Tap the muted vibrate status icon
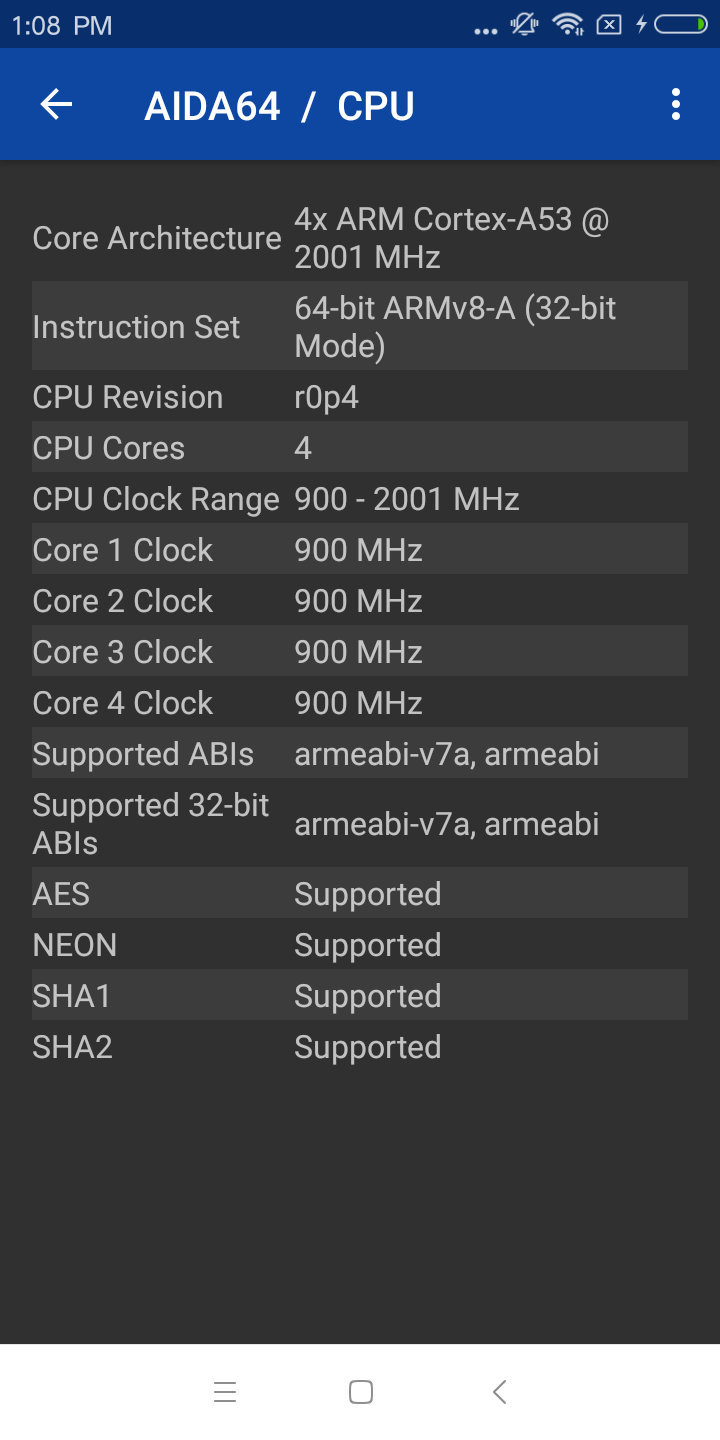 point(524,24)
